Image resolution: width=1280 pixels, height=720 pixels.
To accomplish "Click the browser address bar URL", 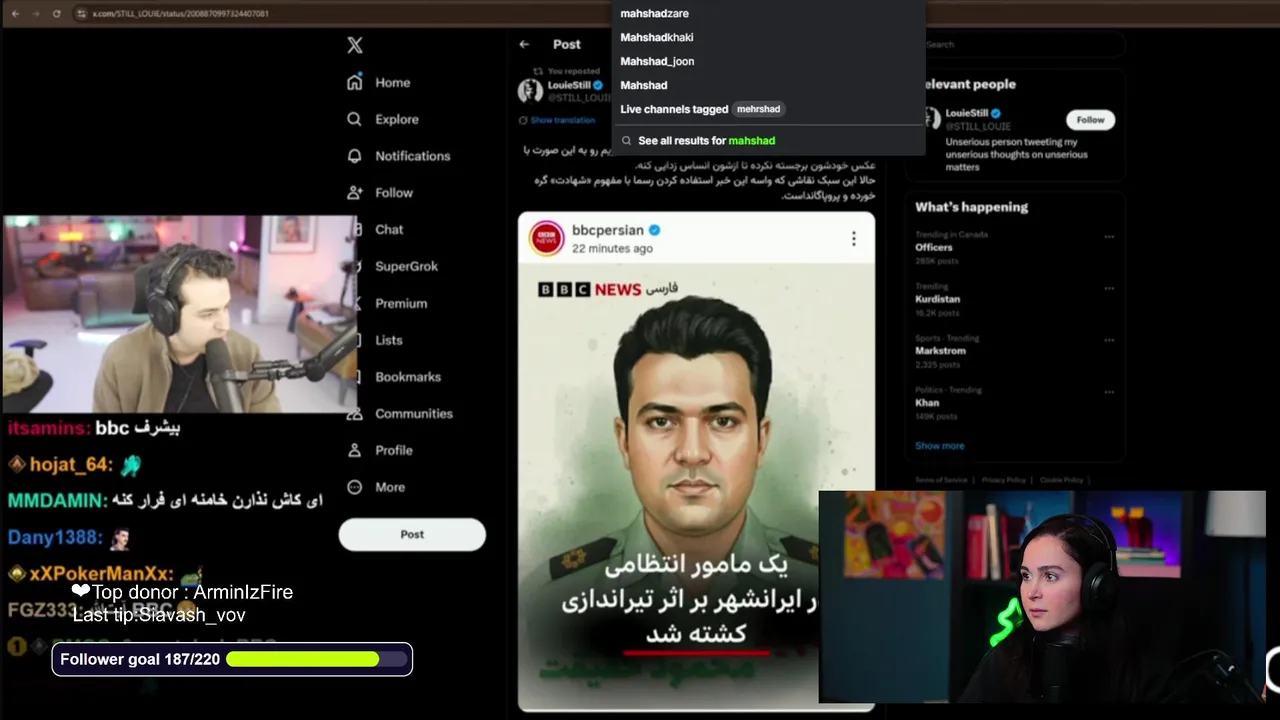I will (180, 14).
